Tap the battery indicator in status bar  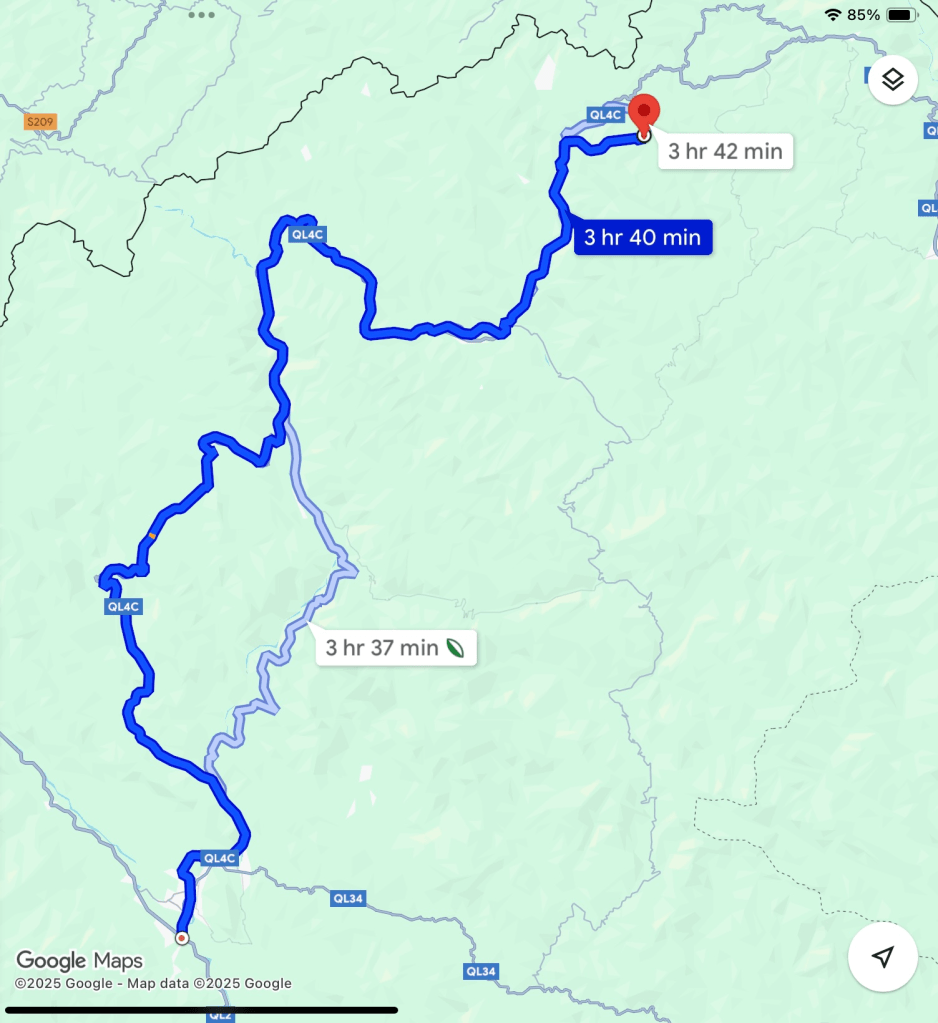901,14
